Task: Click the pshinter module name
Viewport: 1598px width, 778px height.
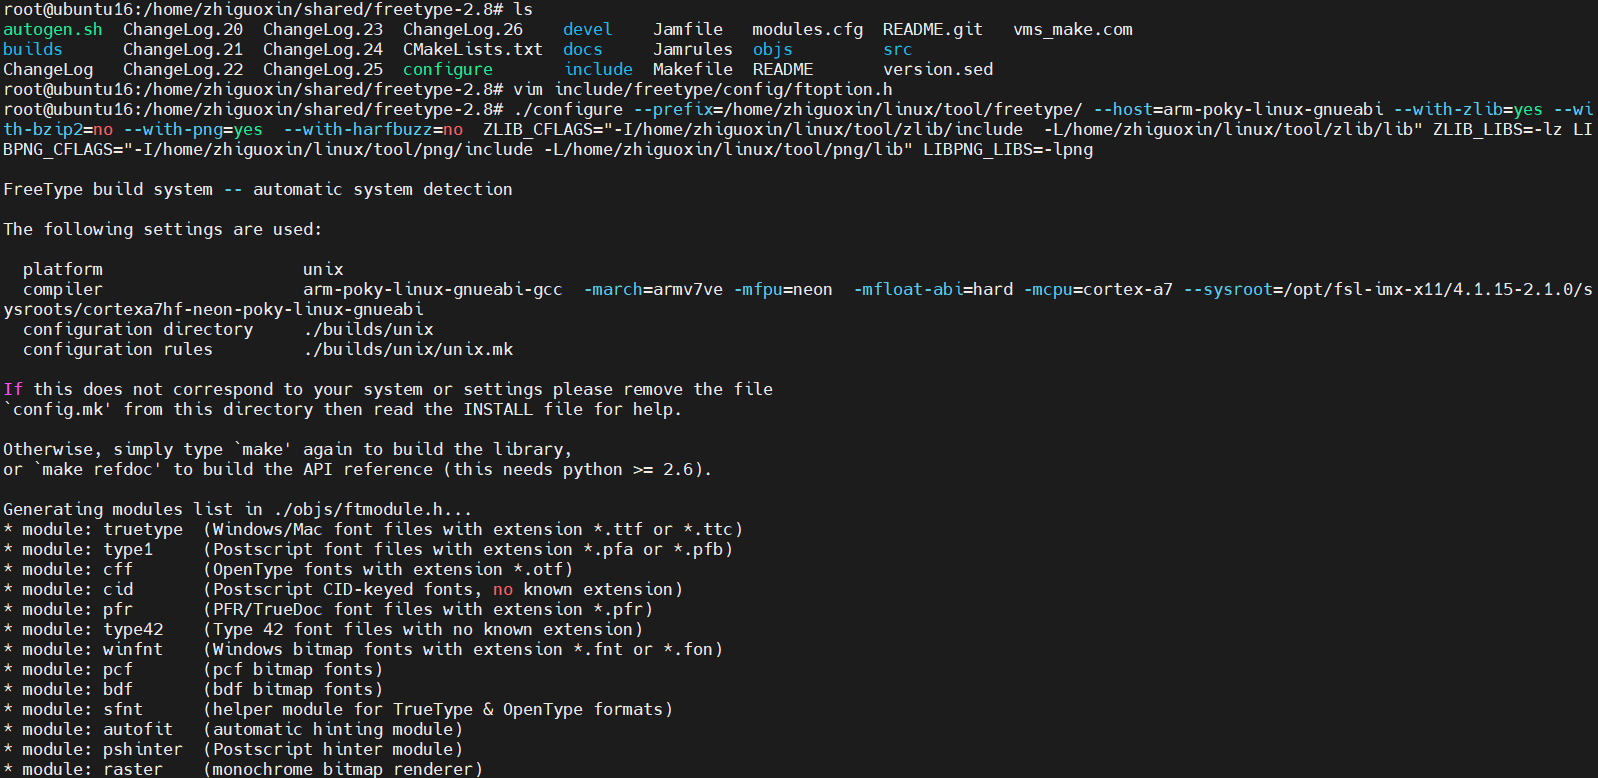Action: [x=143, y=749]
